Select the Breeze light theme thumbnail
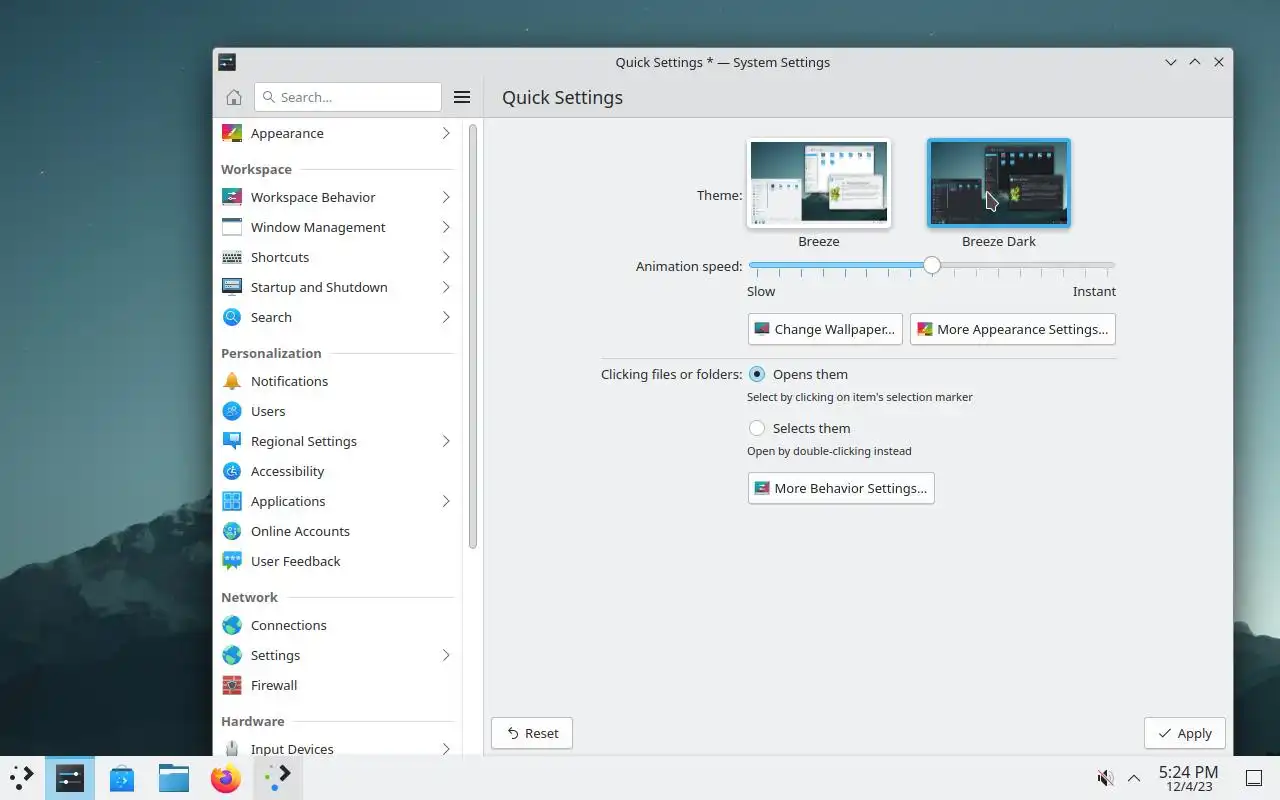Screen dimensions: 1280x800 click(819, 183)
